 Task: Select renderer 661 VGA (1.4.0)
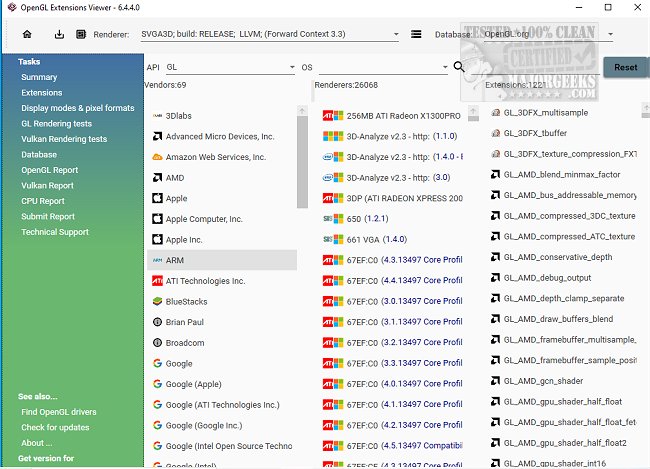(x=392, y=239)
